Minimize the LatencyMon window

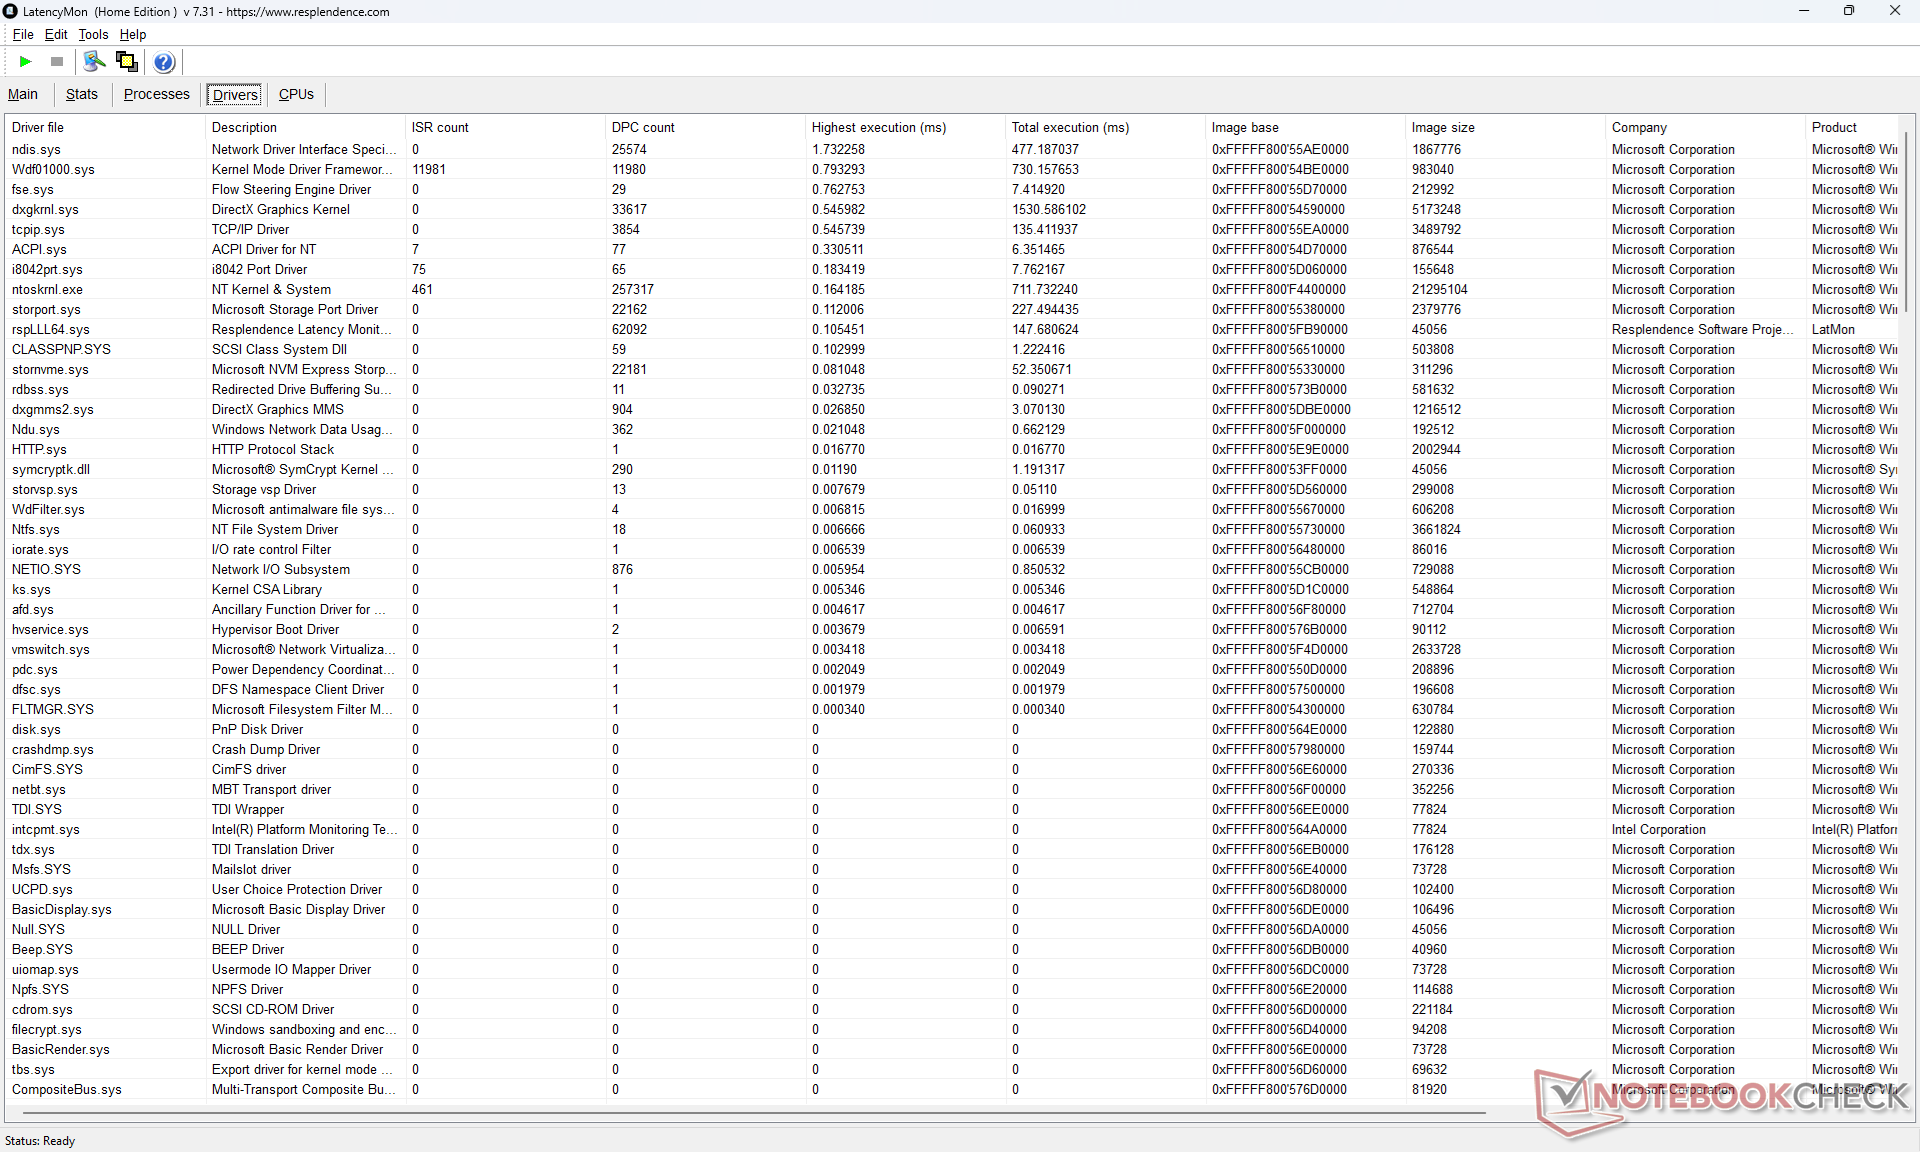tap(1804, 11)
